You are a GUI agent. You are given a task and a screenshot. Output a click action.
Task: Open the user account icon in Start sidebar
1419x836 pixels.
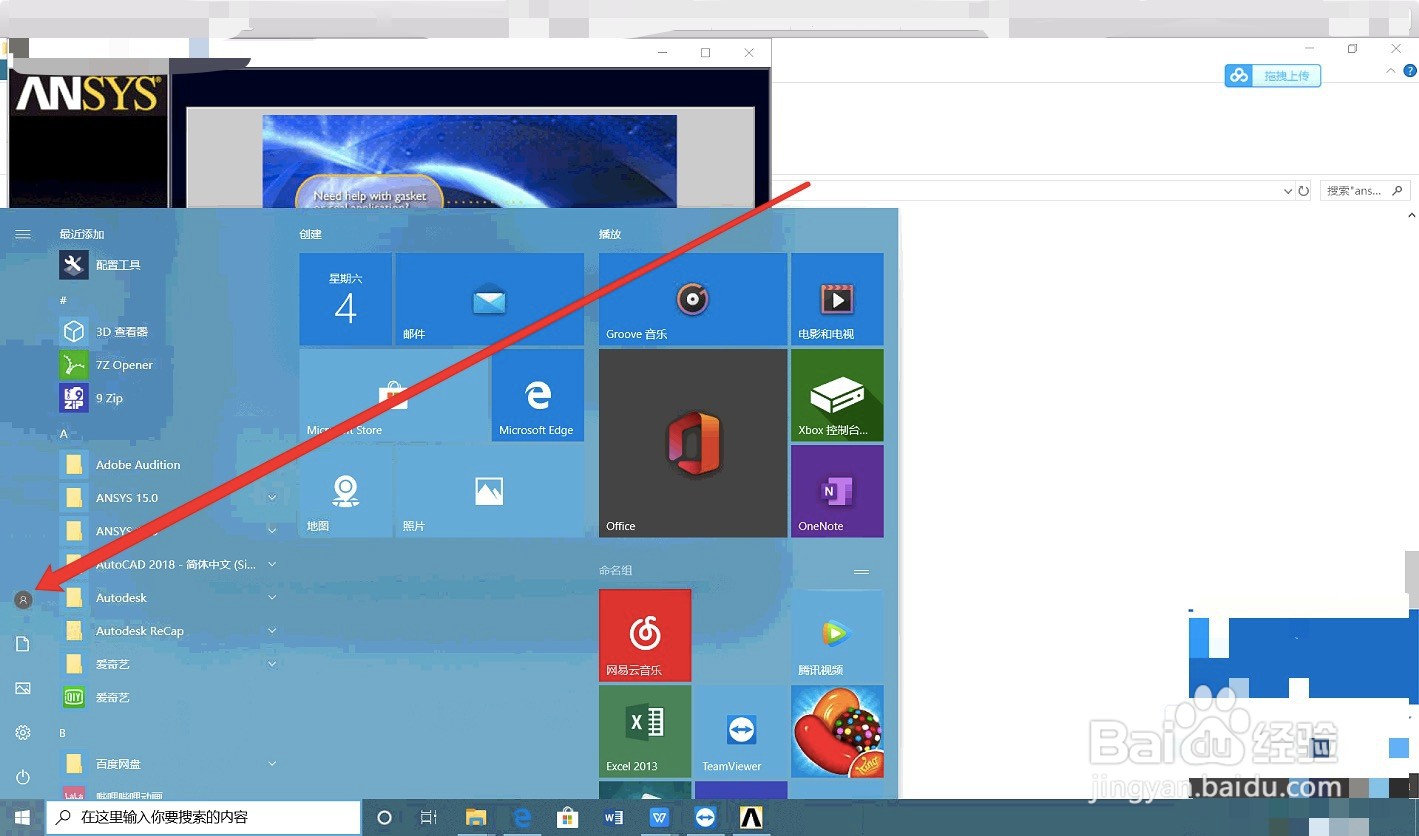pos(23,600)
